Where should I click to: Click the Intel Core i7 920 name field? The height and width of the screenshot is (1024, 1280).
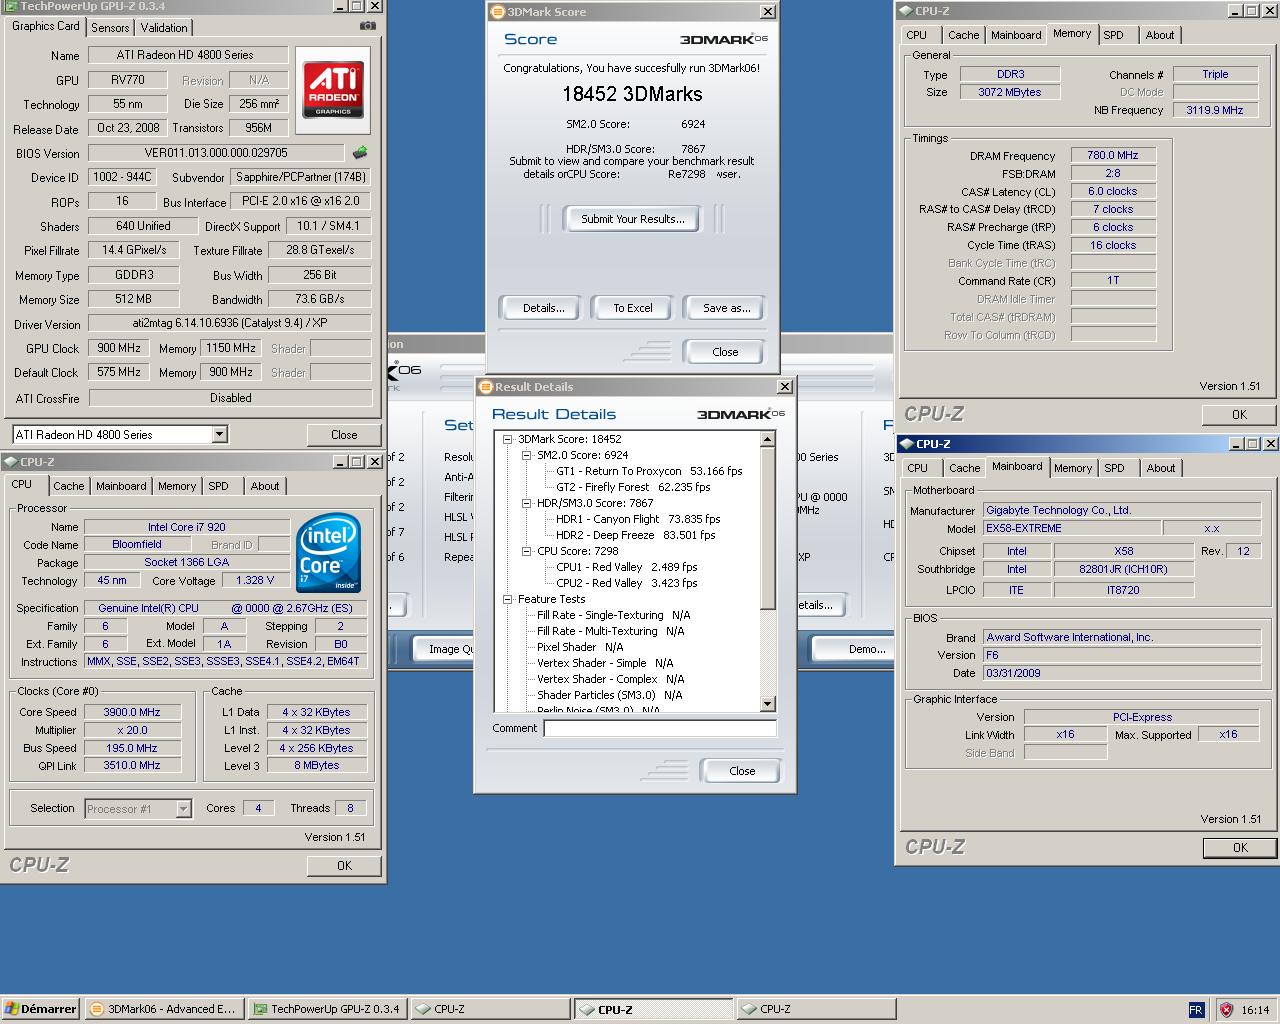pyautogui.click(x=187, y=527)
